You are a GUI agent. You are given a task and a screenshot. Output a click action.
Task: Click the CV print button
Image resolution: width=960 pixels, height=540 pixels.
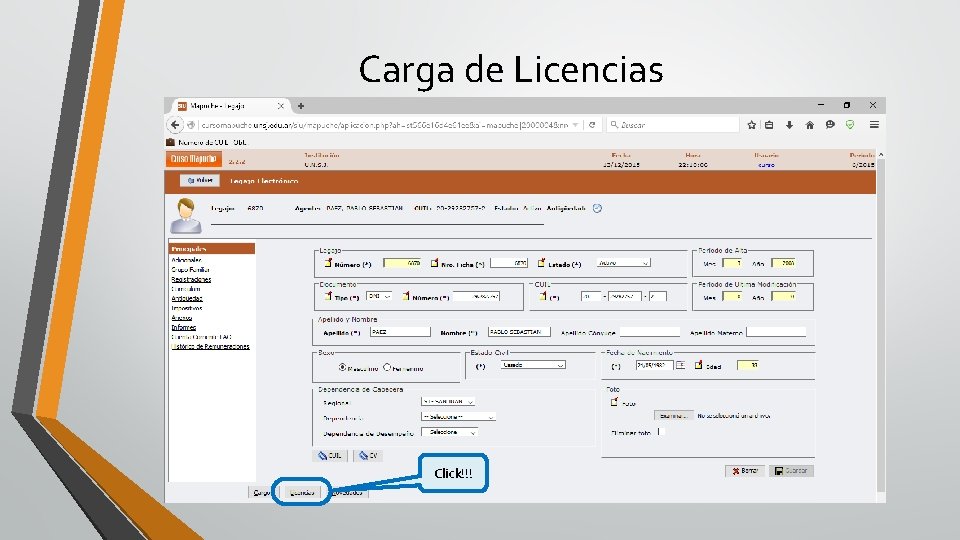[x=368, y=456]
